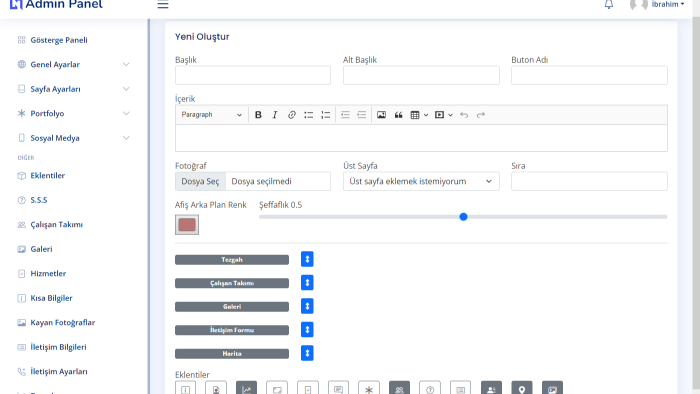Viewport: 700px width, 394px height.
Task: Click the blue reorder handle beside the Çalışan Takımı badge
Action: click(307, 282)
